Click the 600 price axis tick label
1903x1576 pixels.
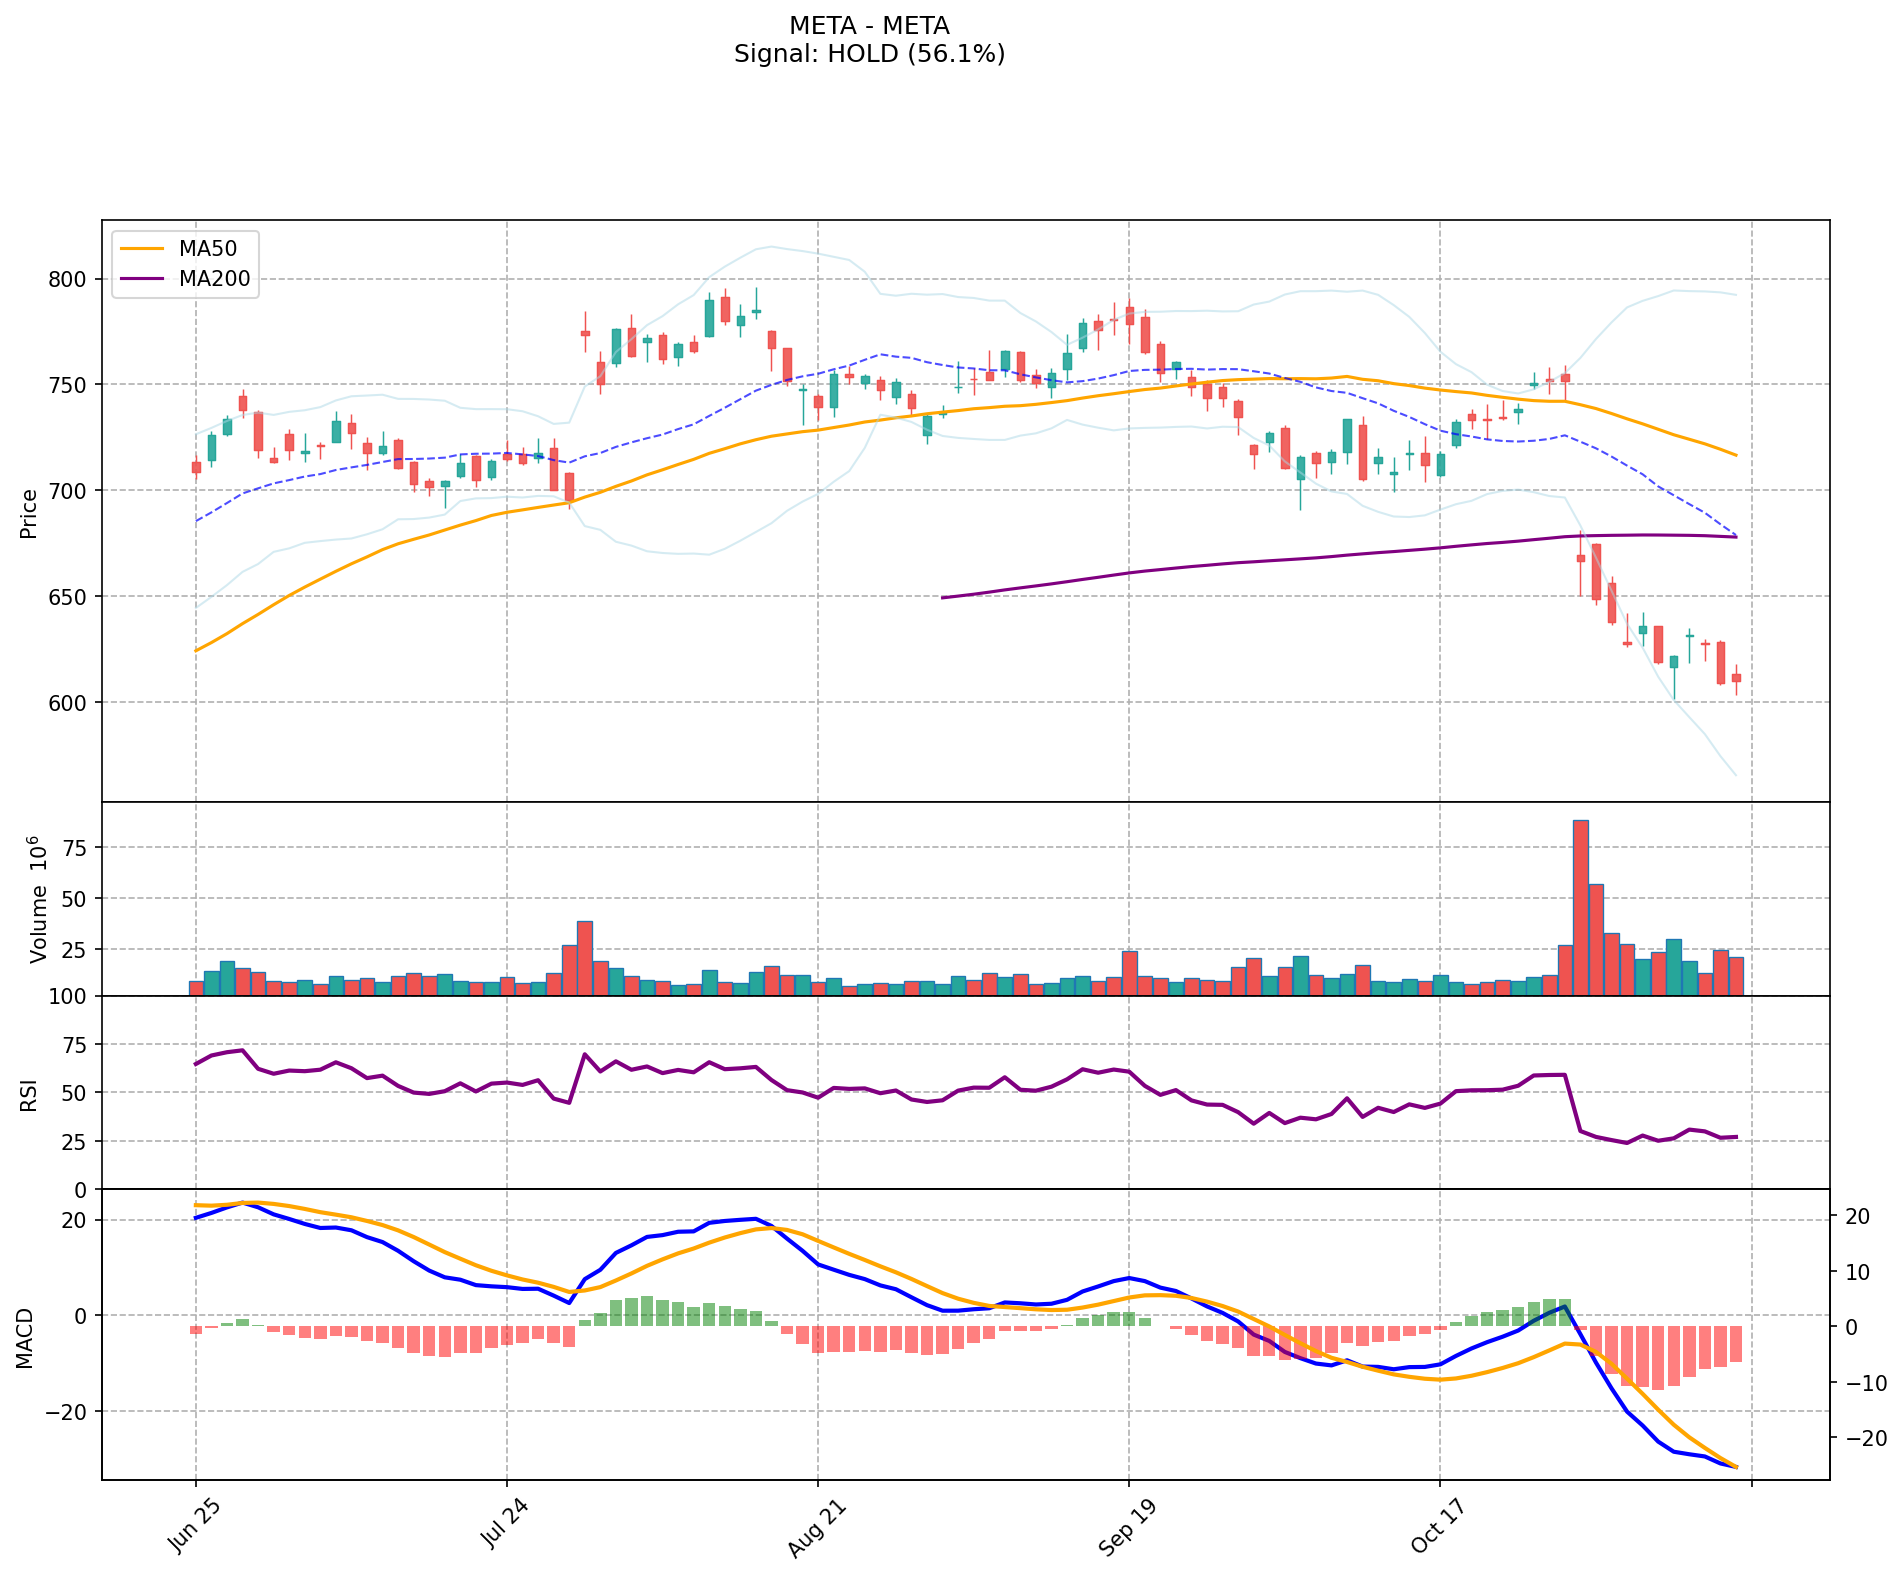pos(67,703)
